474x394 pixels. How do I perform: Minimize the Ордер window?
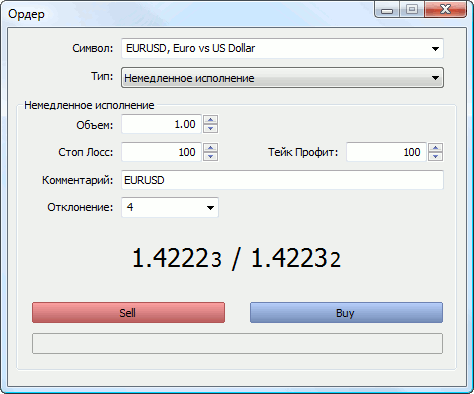[x=387, y=10]
